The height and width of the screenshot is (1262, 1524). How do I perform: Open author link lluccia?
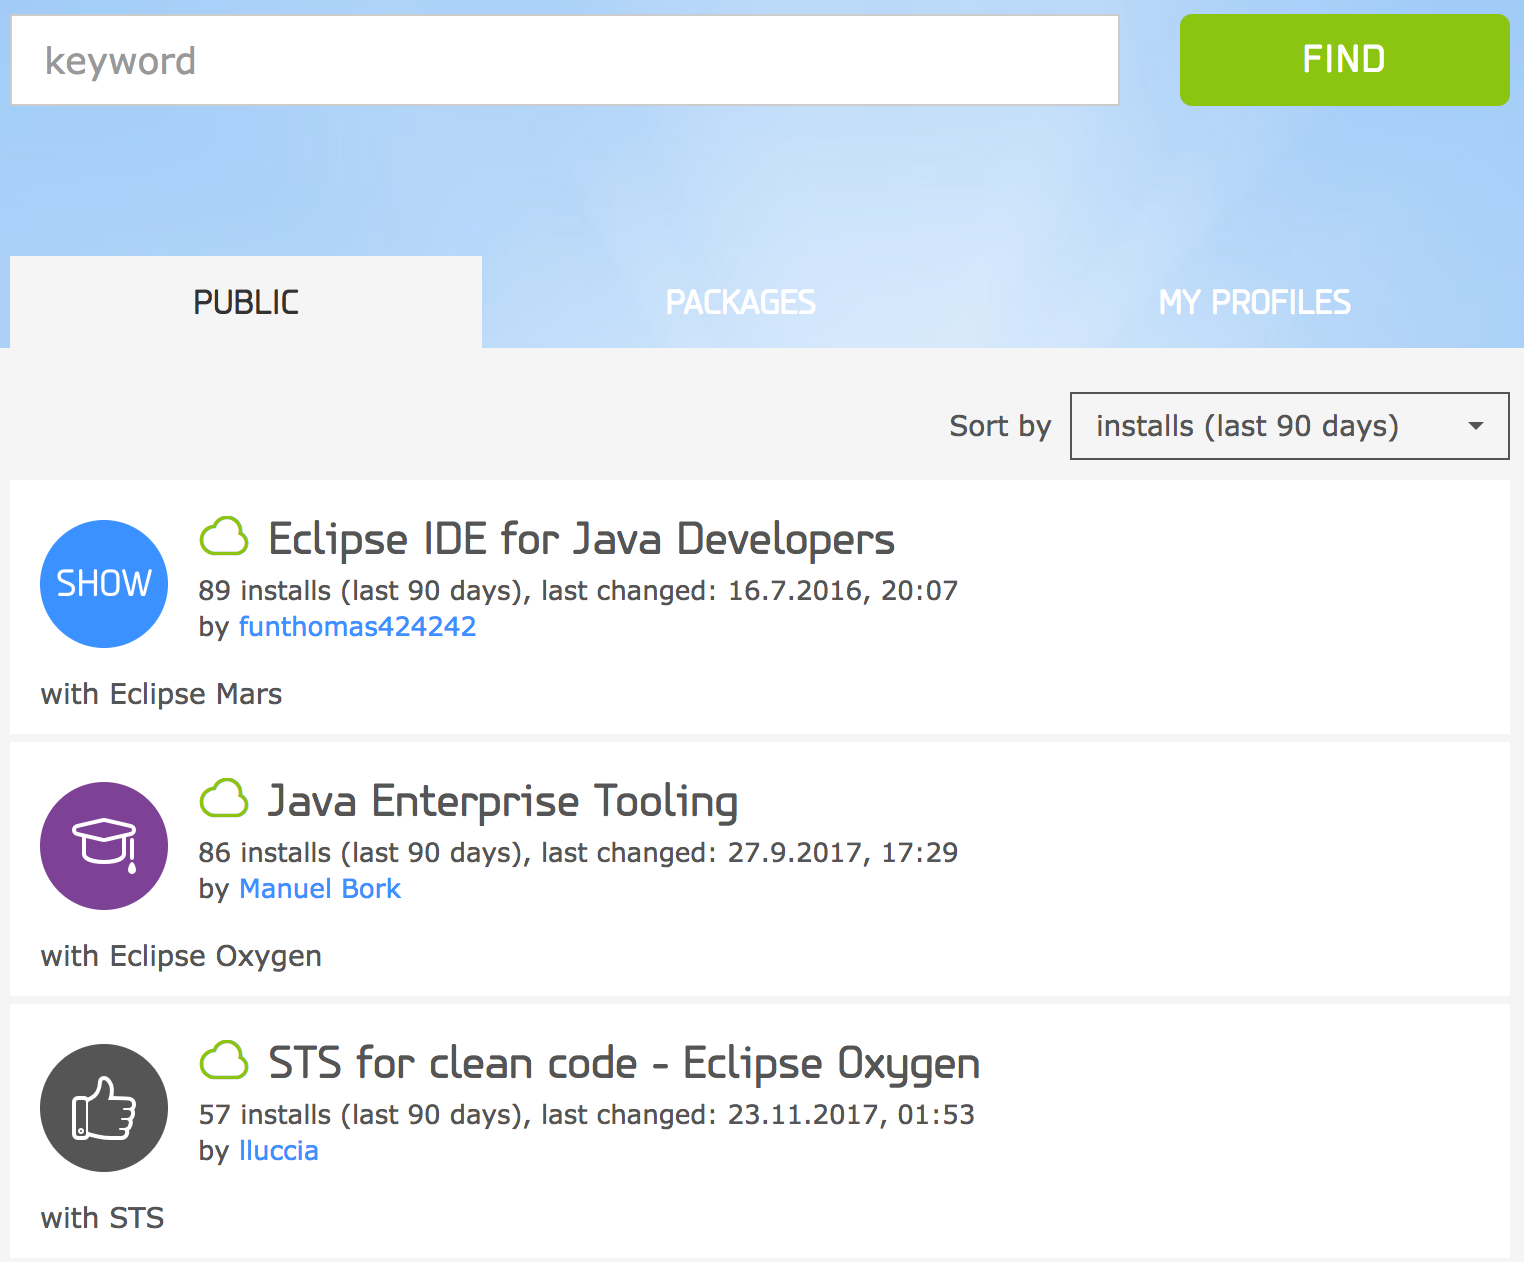[279, 1151]
